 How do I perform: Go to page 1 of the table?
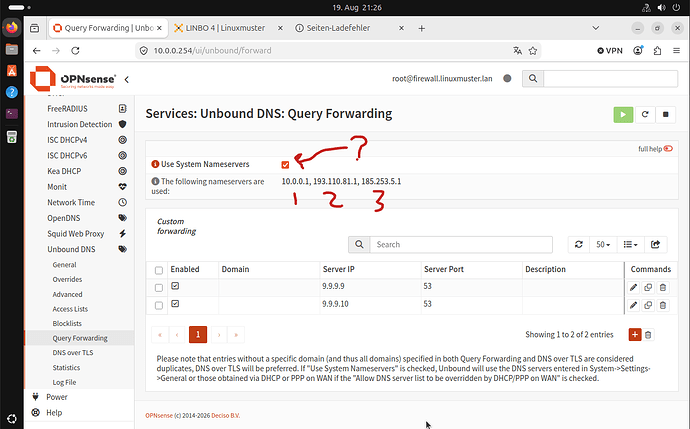pyautogui.click(x=198, y=335)
